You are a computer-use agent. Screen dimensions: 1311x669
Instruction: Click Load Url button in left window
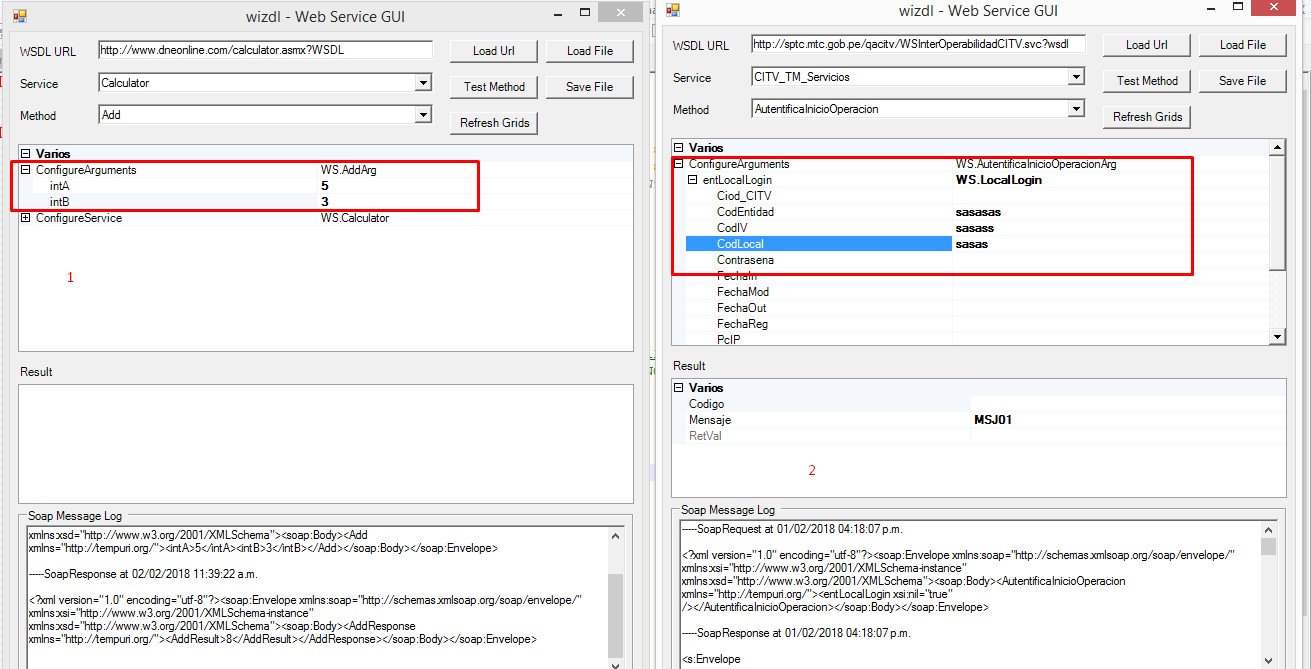(494, 51)
